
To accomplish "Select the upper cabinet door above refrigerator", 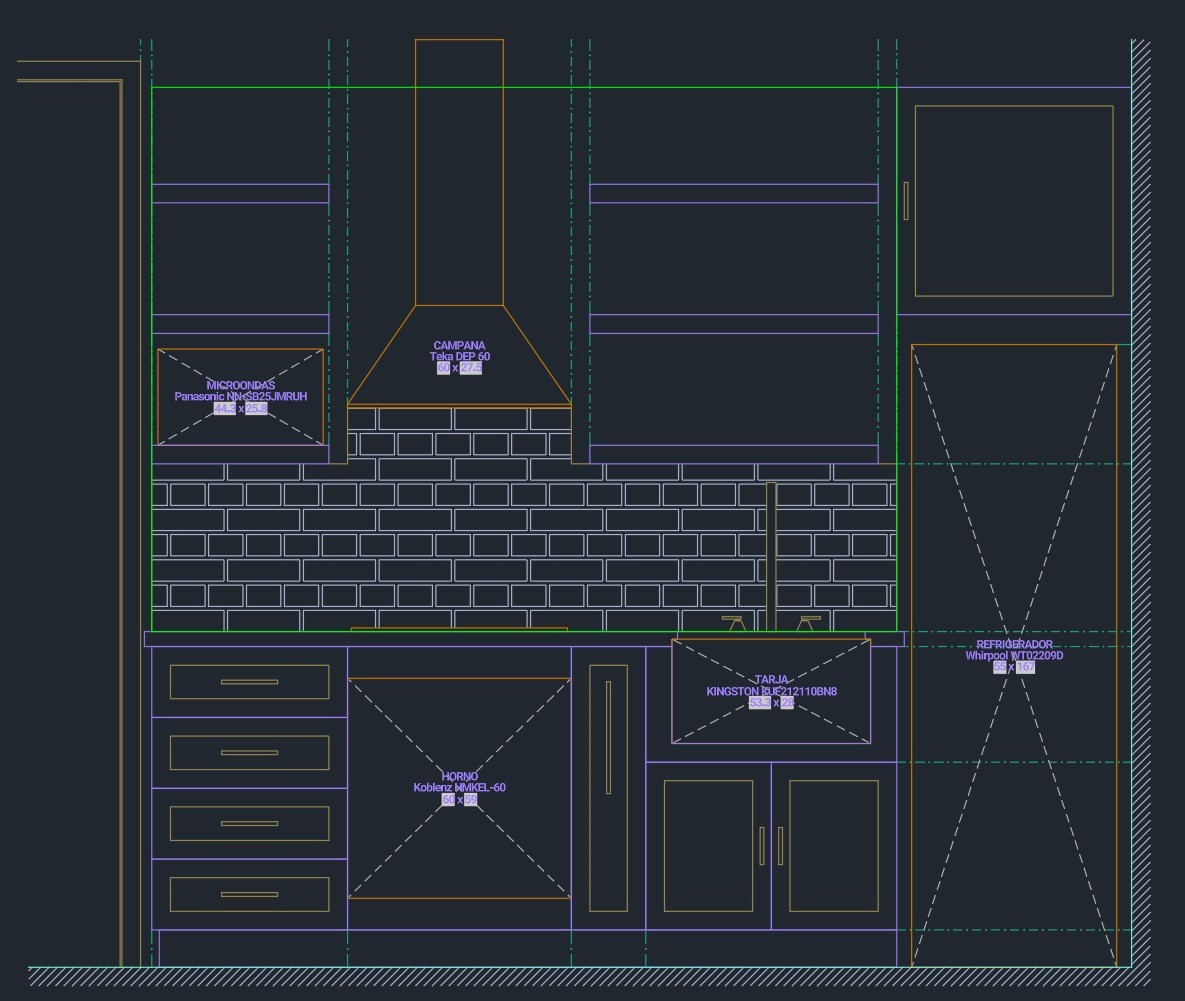I will point(1013,201).
